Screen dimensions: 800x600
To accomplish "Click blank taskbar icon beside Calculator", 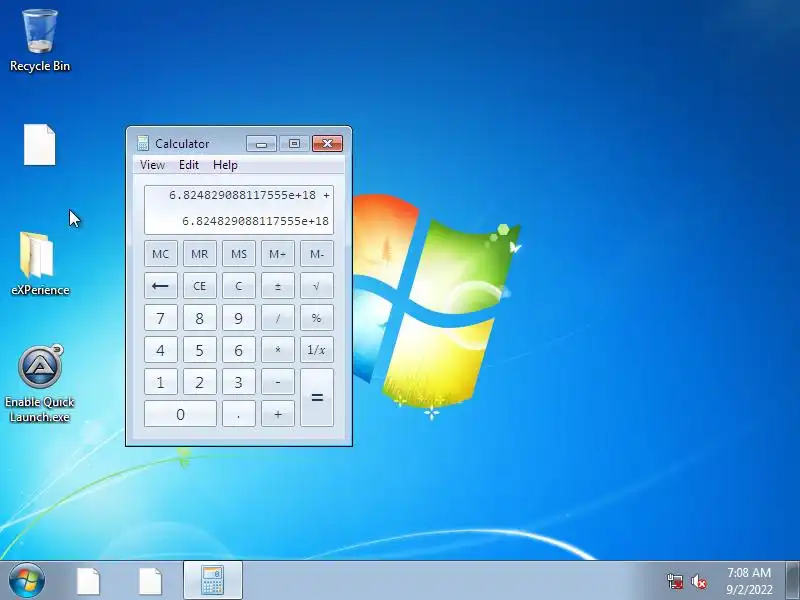I will click(151, 581).
